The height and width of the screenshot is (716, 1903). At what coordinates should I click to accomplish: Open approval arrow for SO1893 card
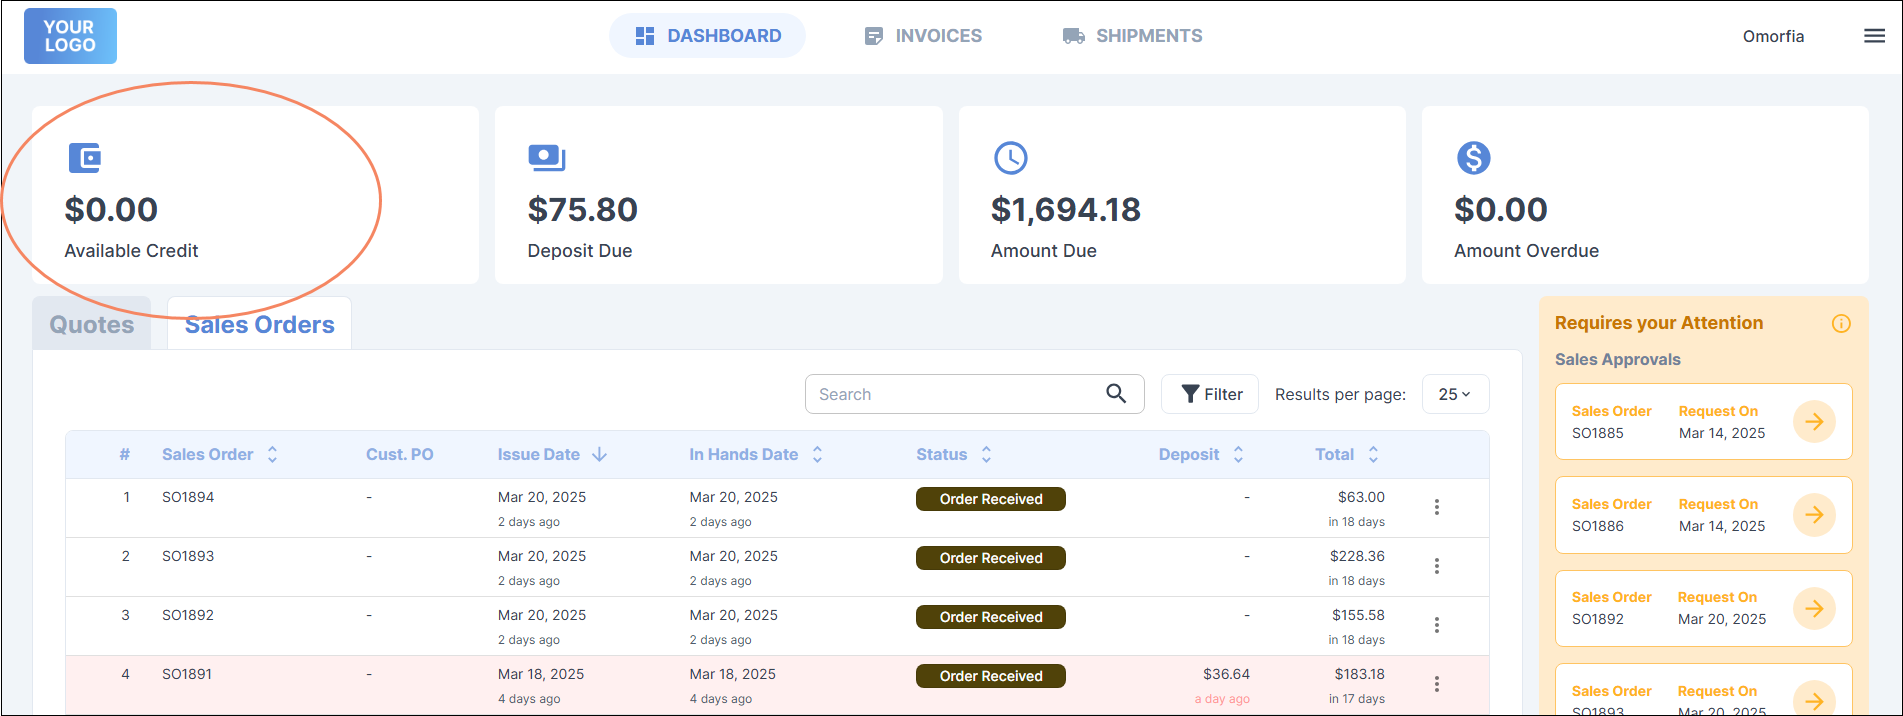point(1814,699)
